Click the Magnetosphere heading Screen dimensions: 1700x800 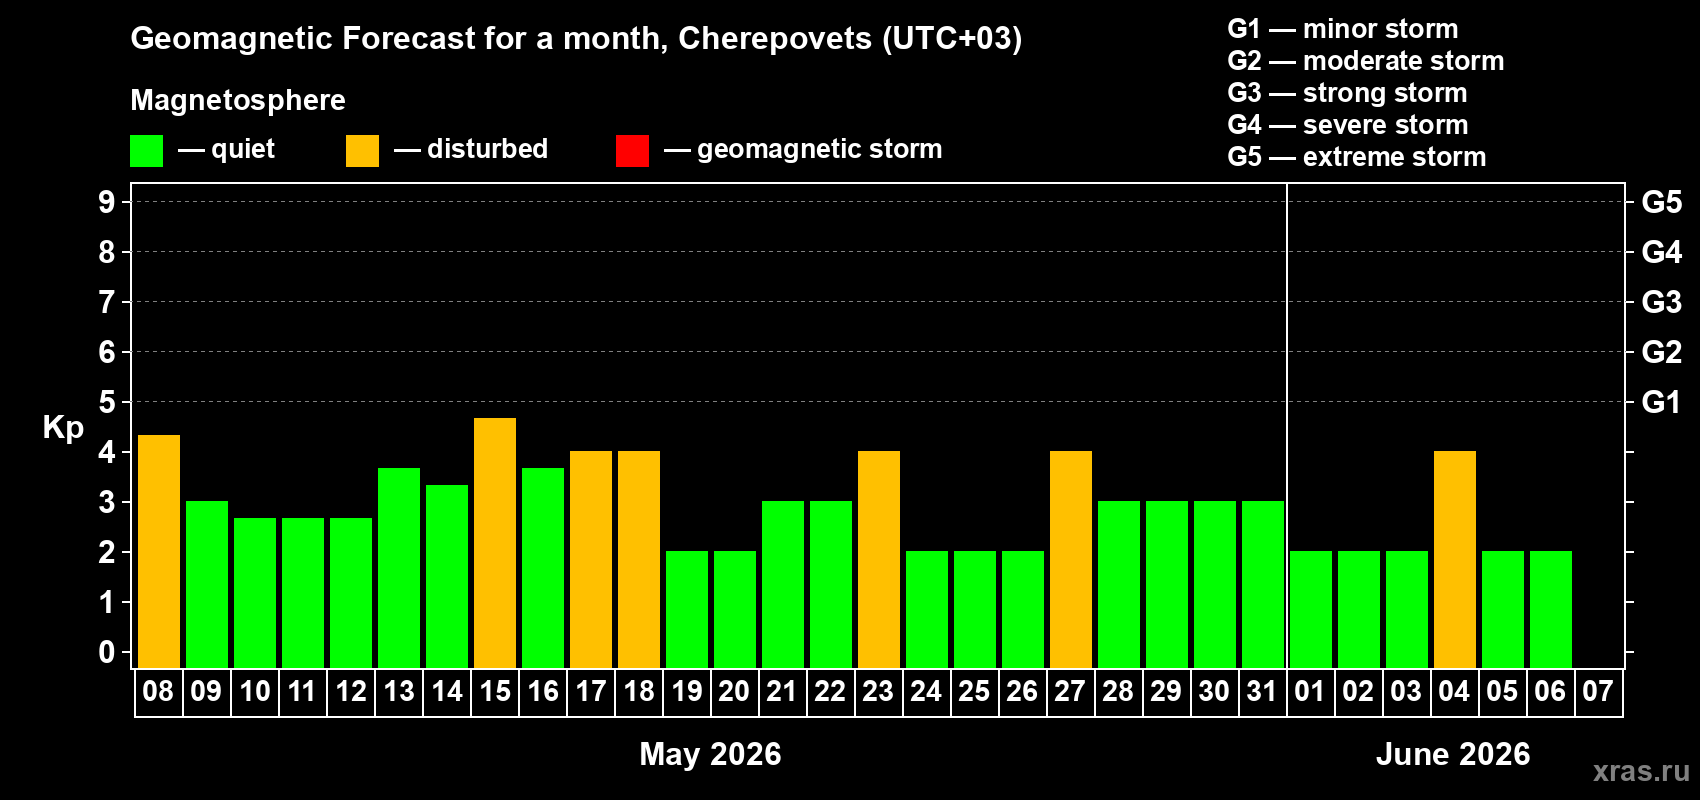(x=238, y=101)
